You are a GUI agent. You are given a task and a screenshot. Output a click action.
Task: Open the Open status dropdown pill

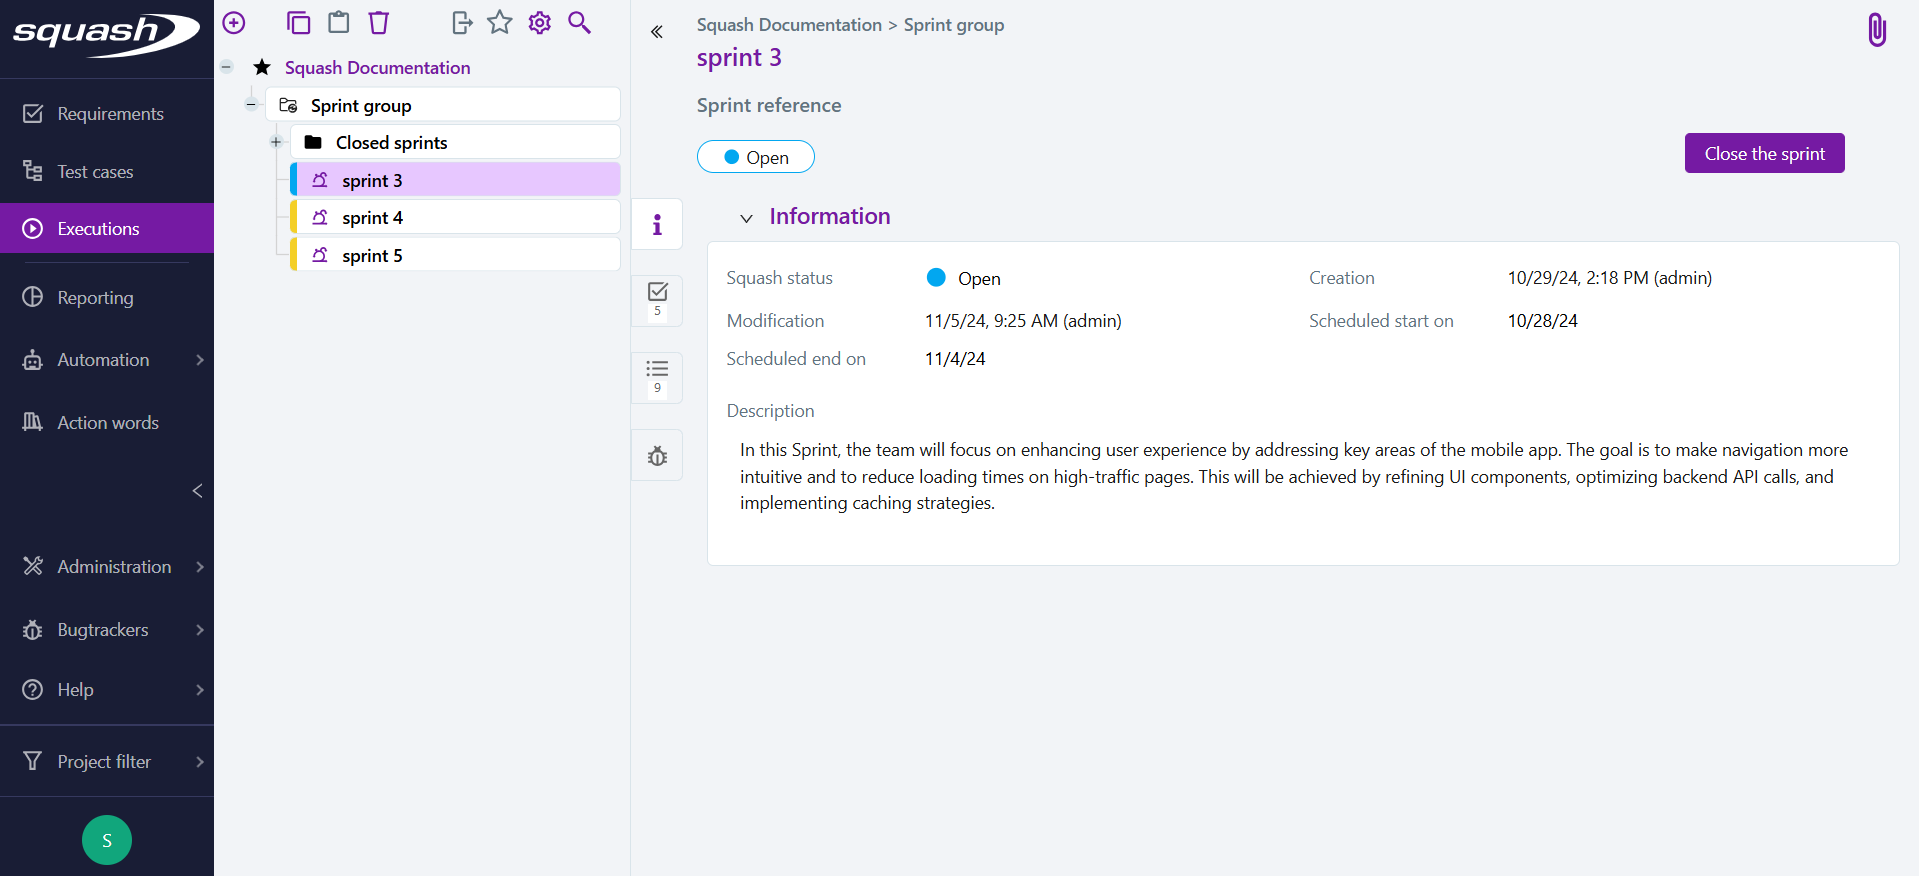tap(755, 157)
